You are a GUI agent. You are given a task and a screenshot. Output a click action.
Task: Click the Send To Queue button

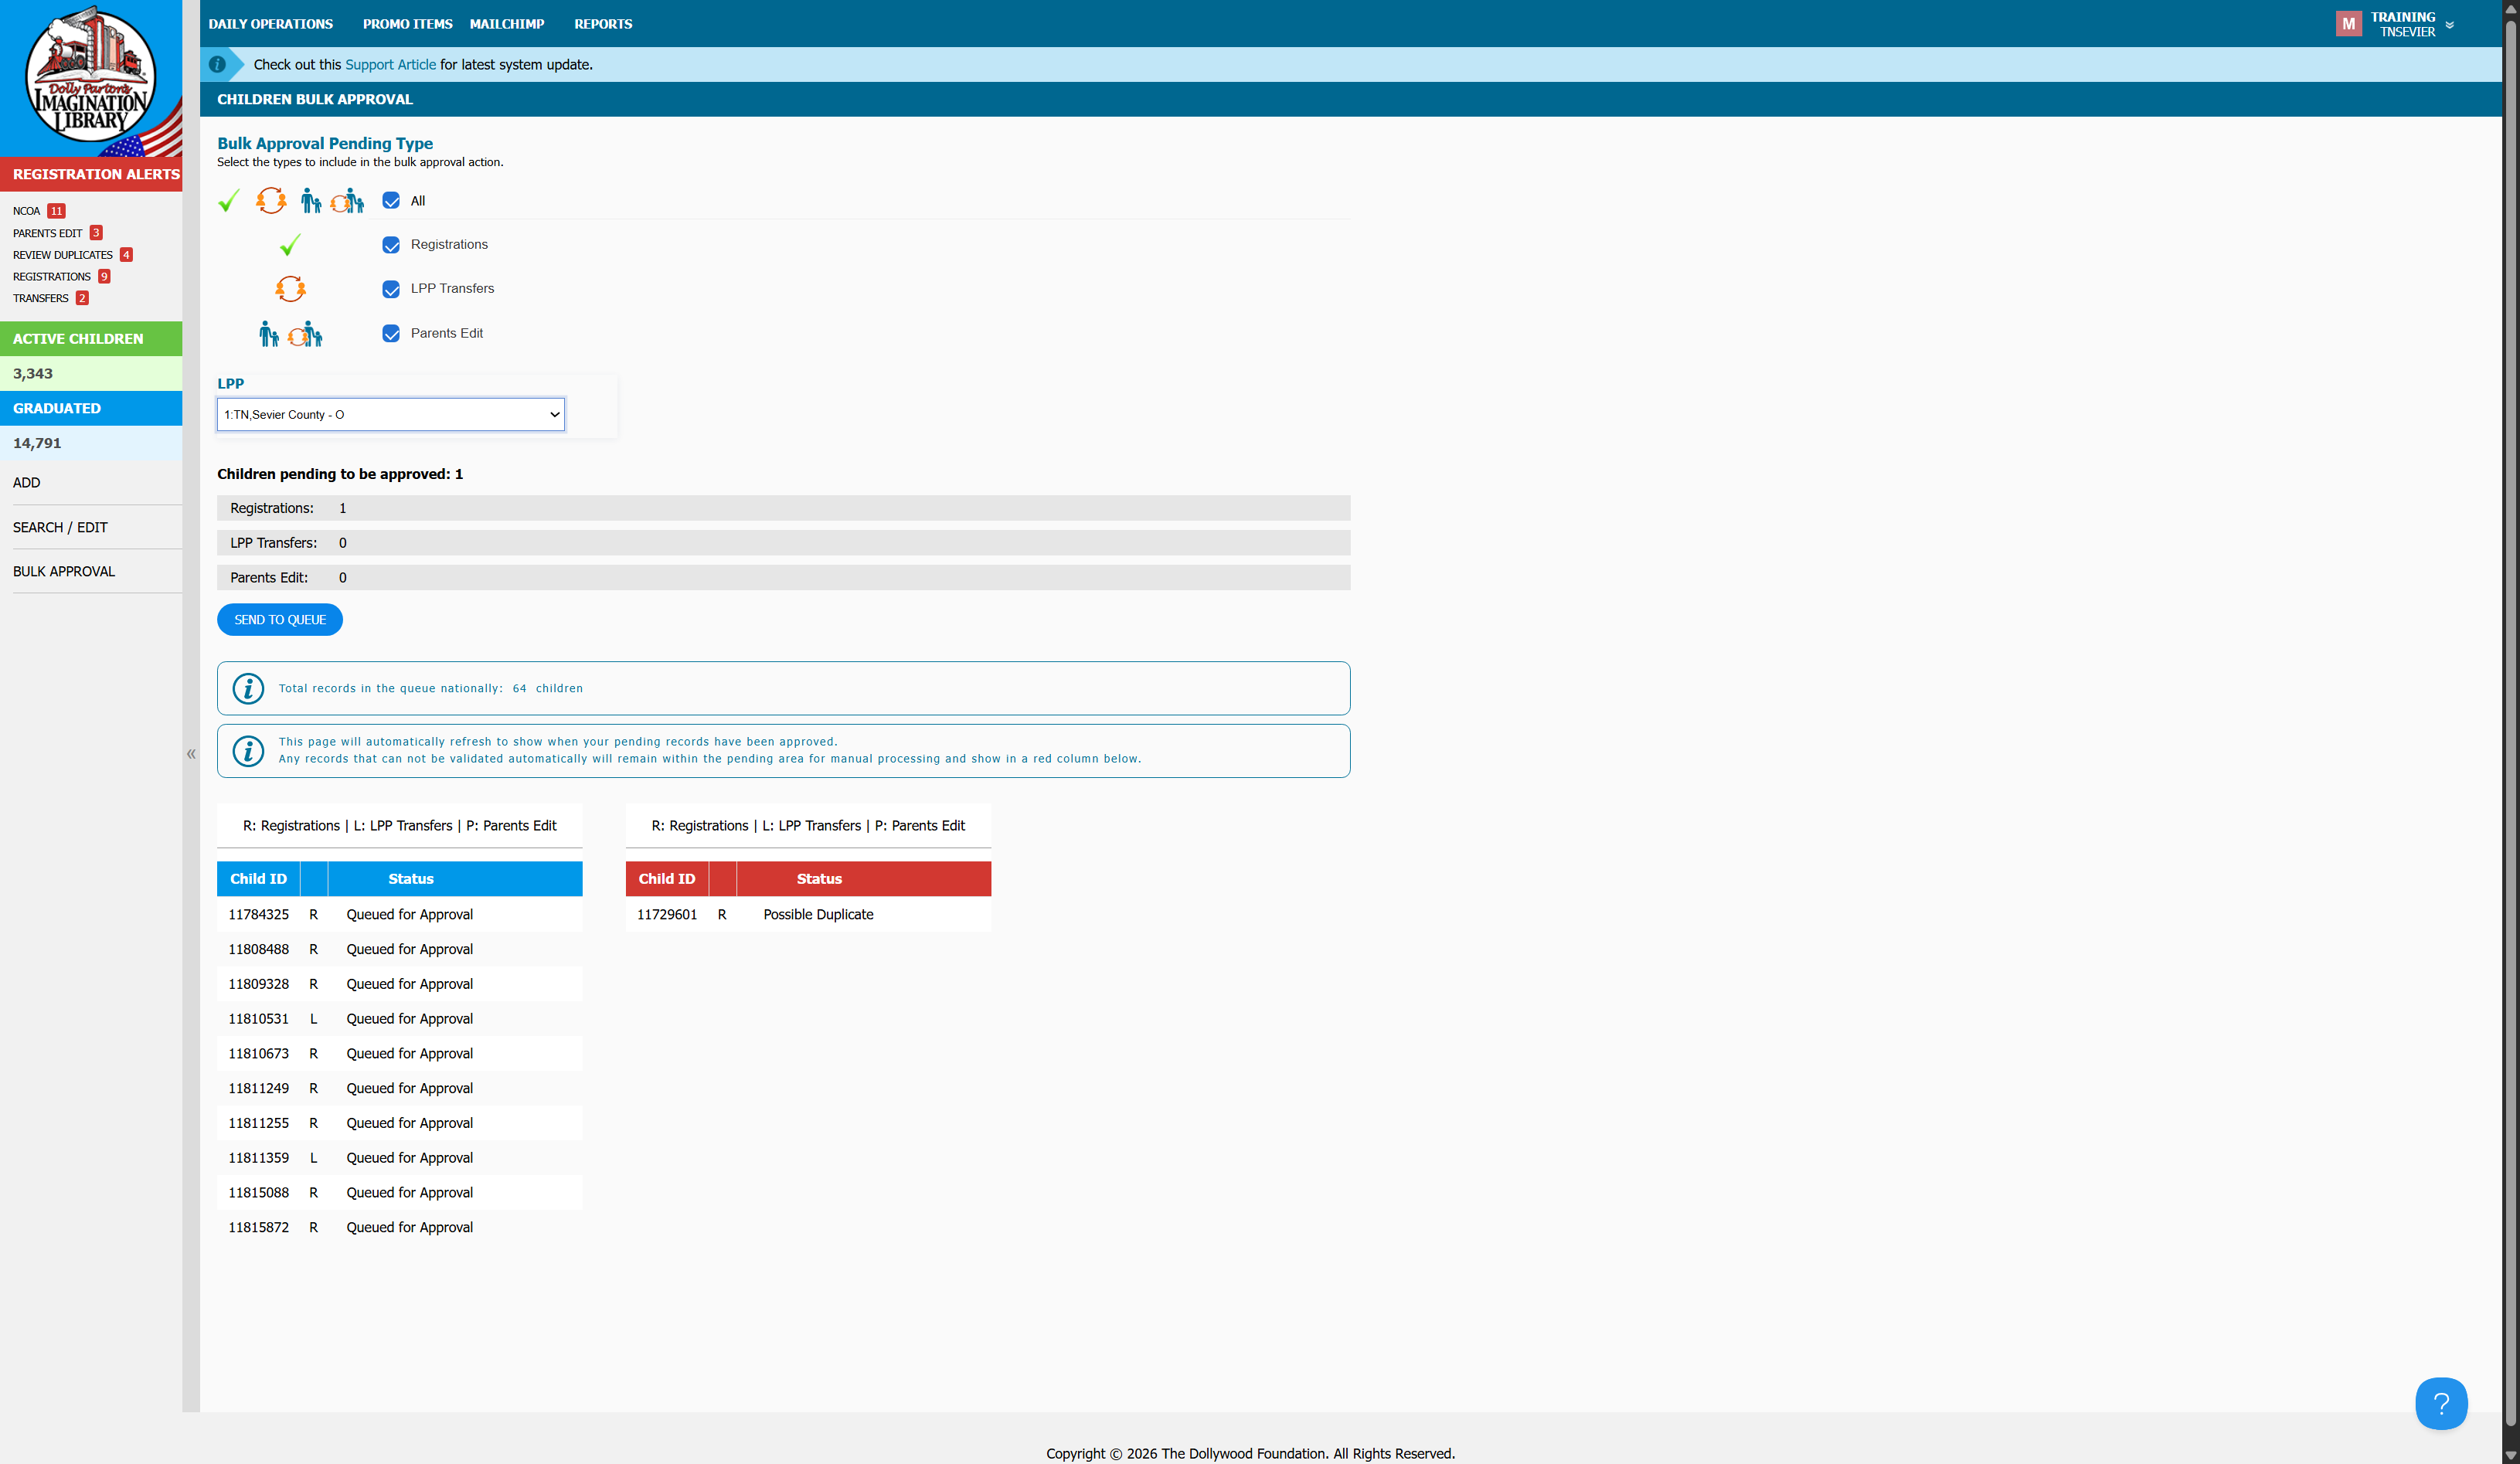280,620
